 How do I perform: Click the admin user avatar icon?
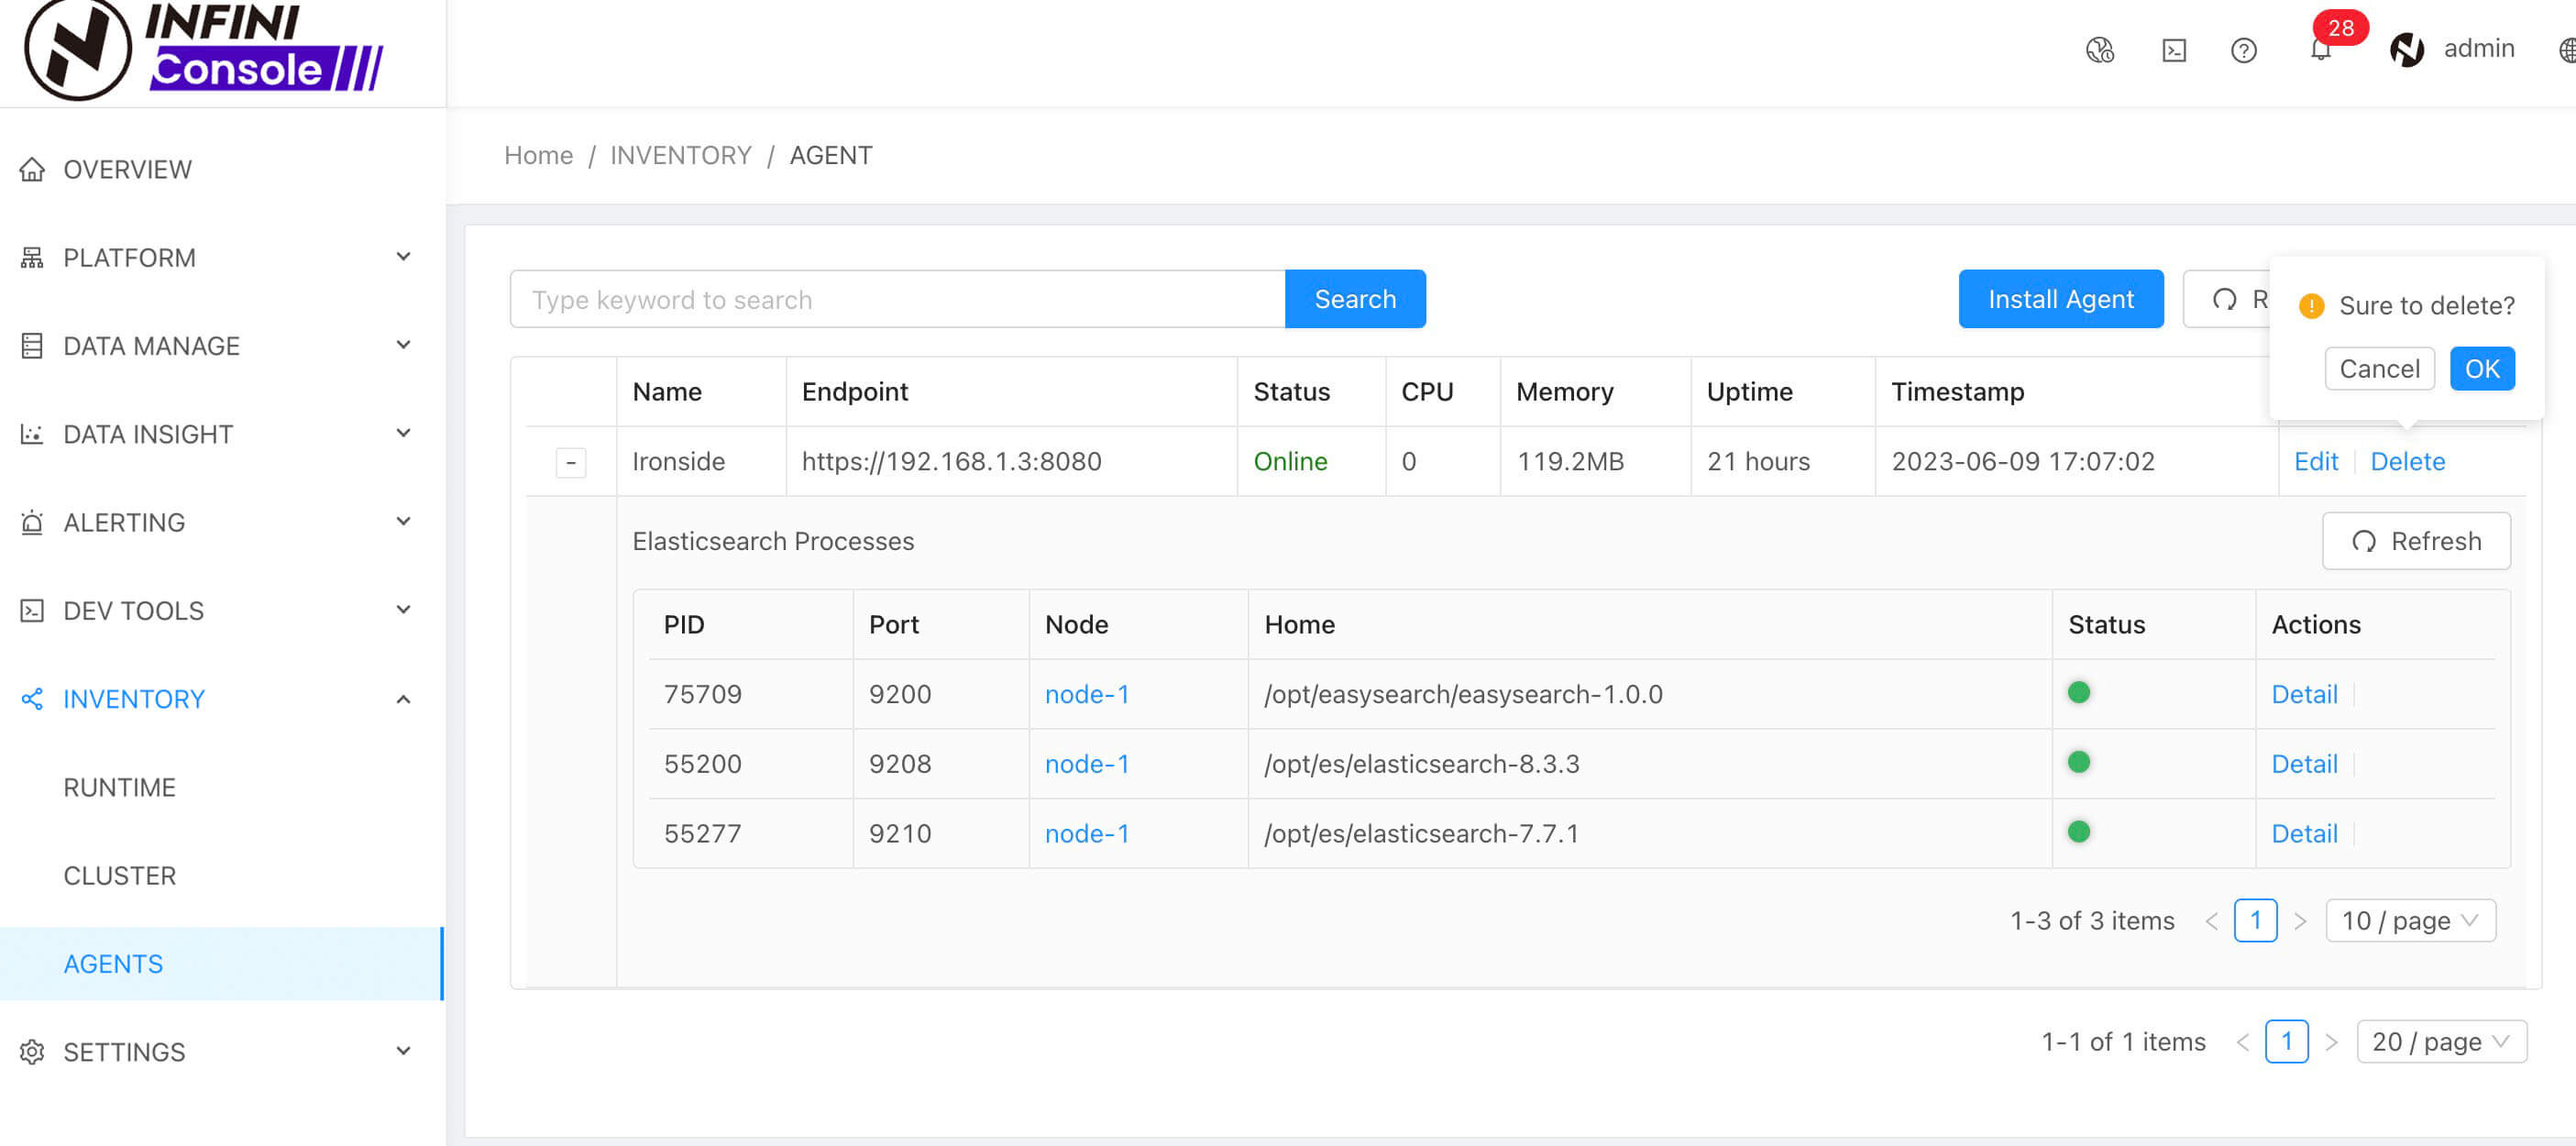point(2406,50)
